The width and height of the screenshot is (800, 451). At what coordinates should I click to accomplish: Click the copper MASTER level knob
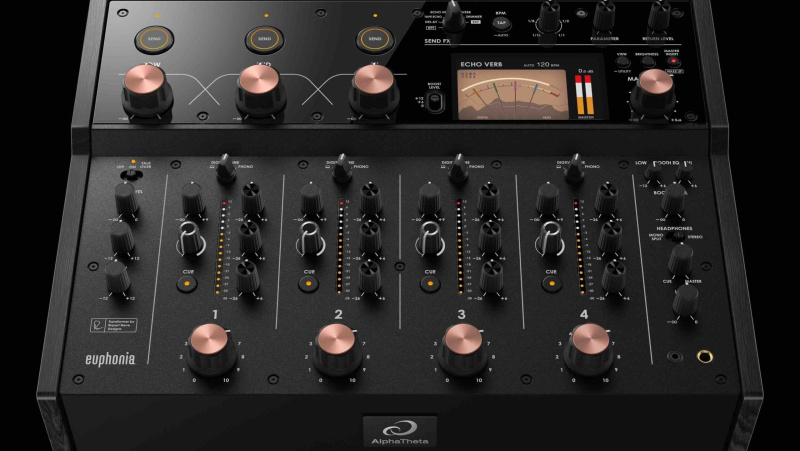point(654,92)
